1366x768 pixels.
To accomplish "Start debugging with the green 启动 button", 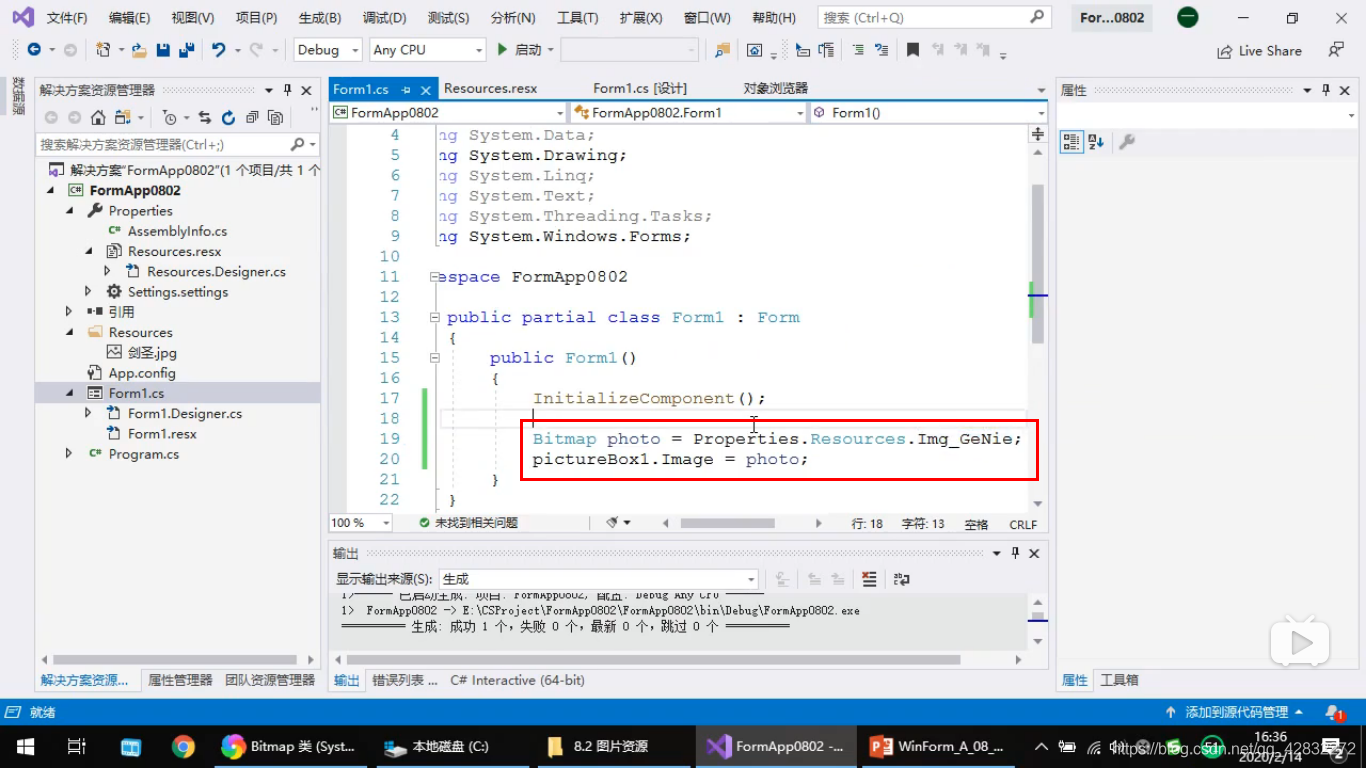I will coord(520,50).
